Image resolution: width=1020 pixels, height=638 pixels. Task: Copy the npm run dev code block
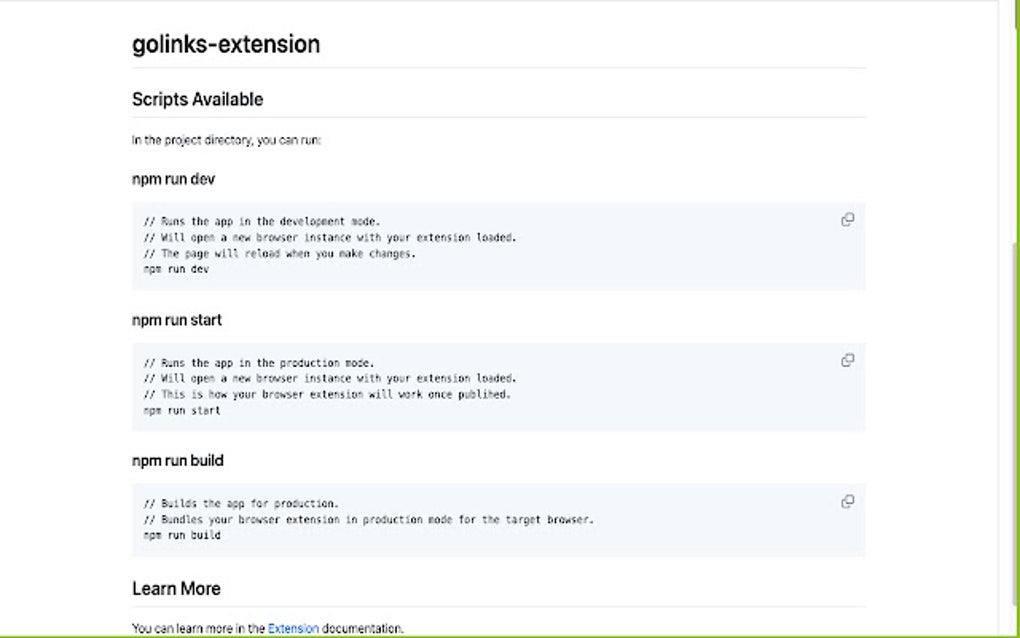pos(847,220)
